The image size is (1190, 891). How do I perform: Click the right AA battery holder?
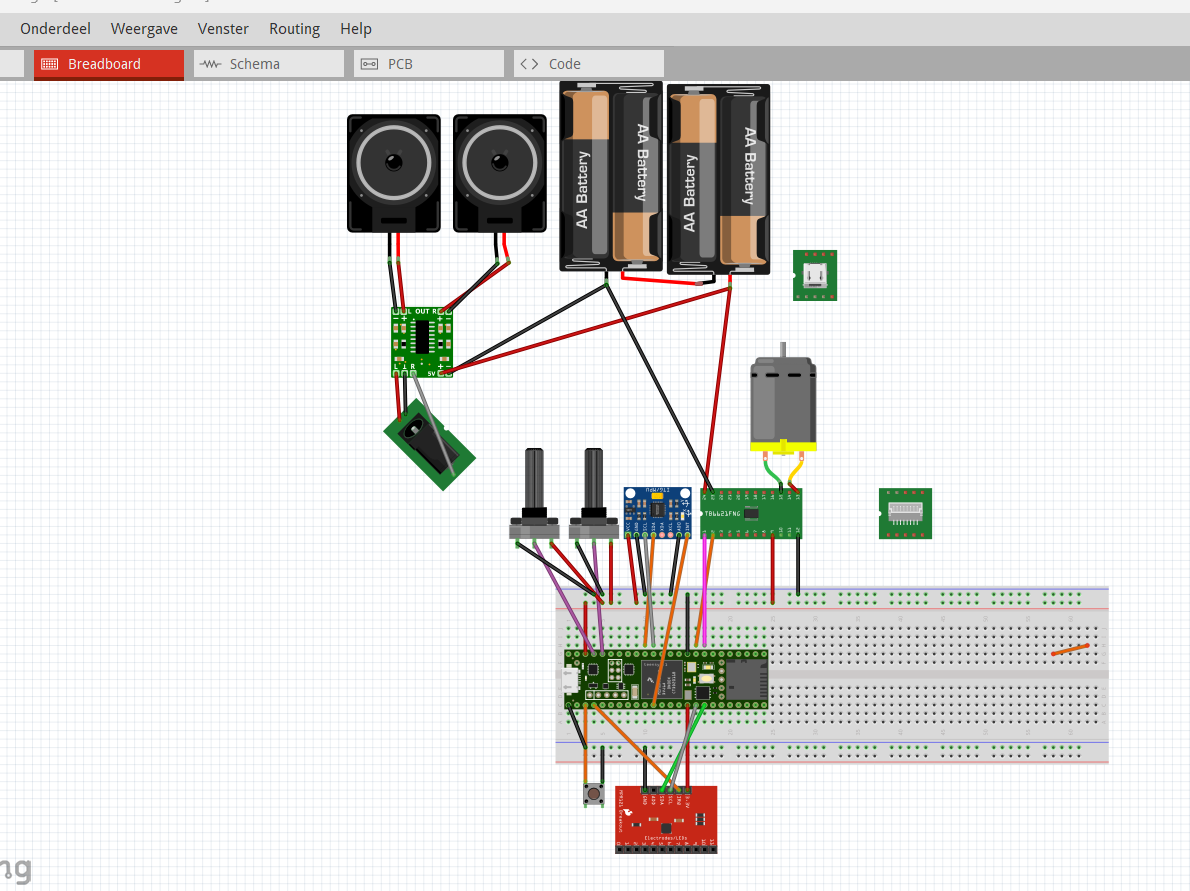click(718, 179)
